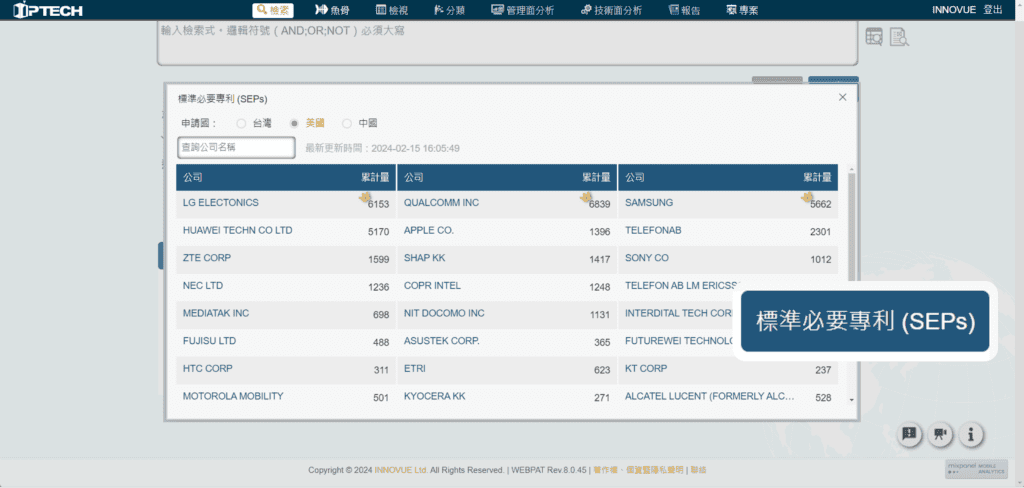Click thumbs-up icon in QUALCOMM INC row

coord(587,198)
